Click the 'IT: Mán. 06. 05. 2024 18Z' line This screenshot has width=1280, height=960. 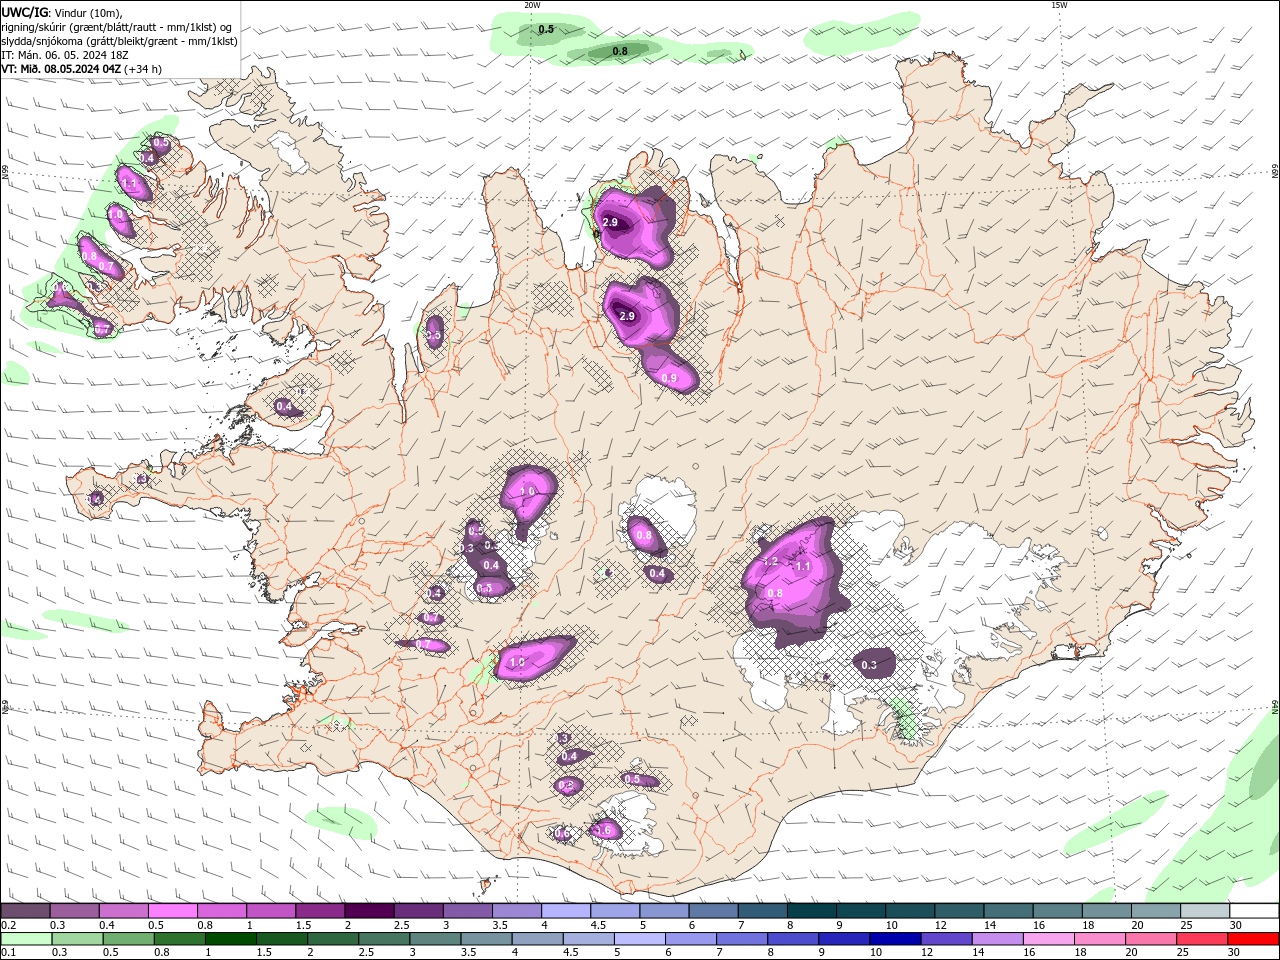point(65,55)
